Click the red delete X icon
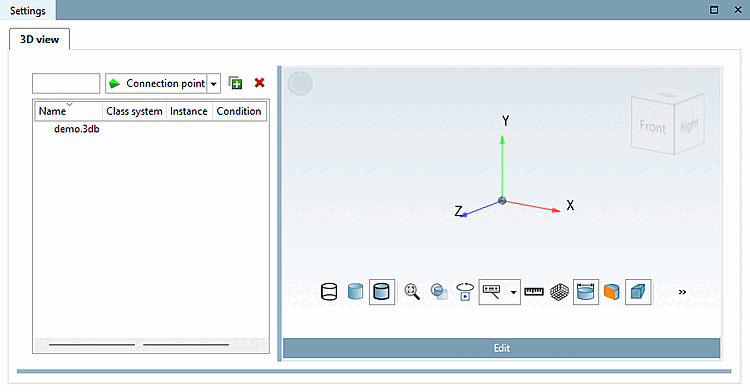 (x=260, y=83)
